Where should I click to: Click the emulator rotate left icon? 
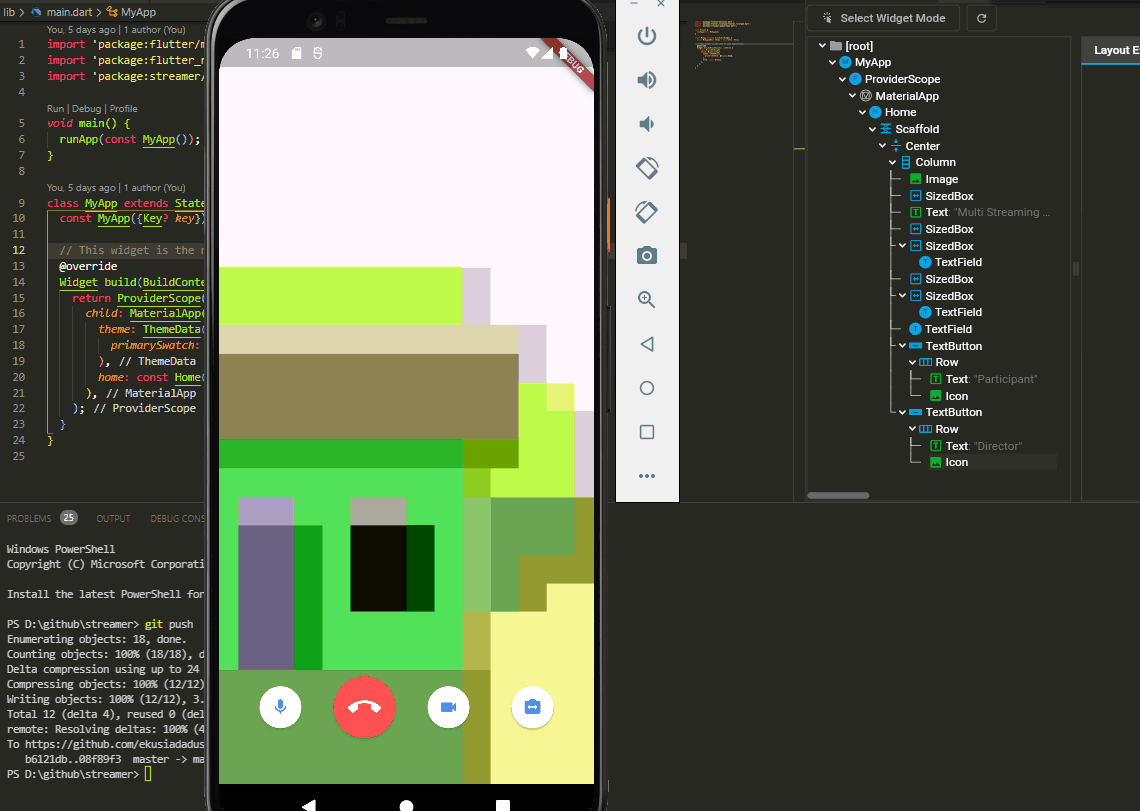point(646,168)
